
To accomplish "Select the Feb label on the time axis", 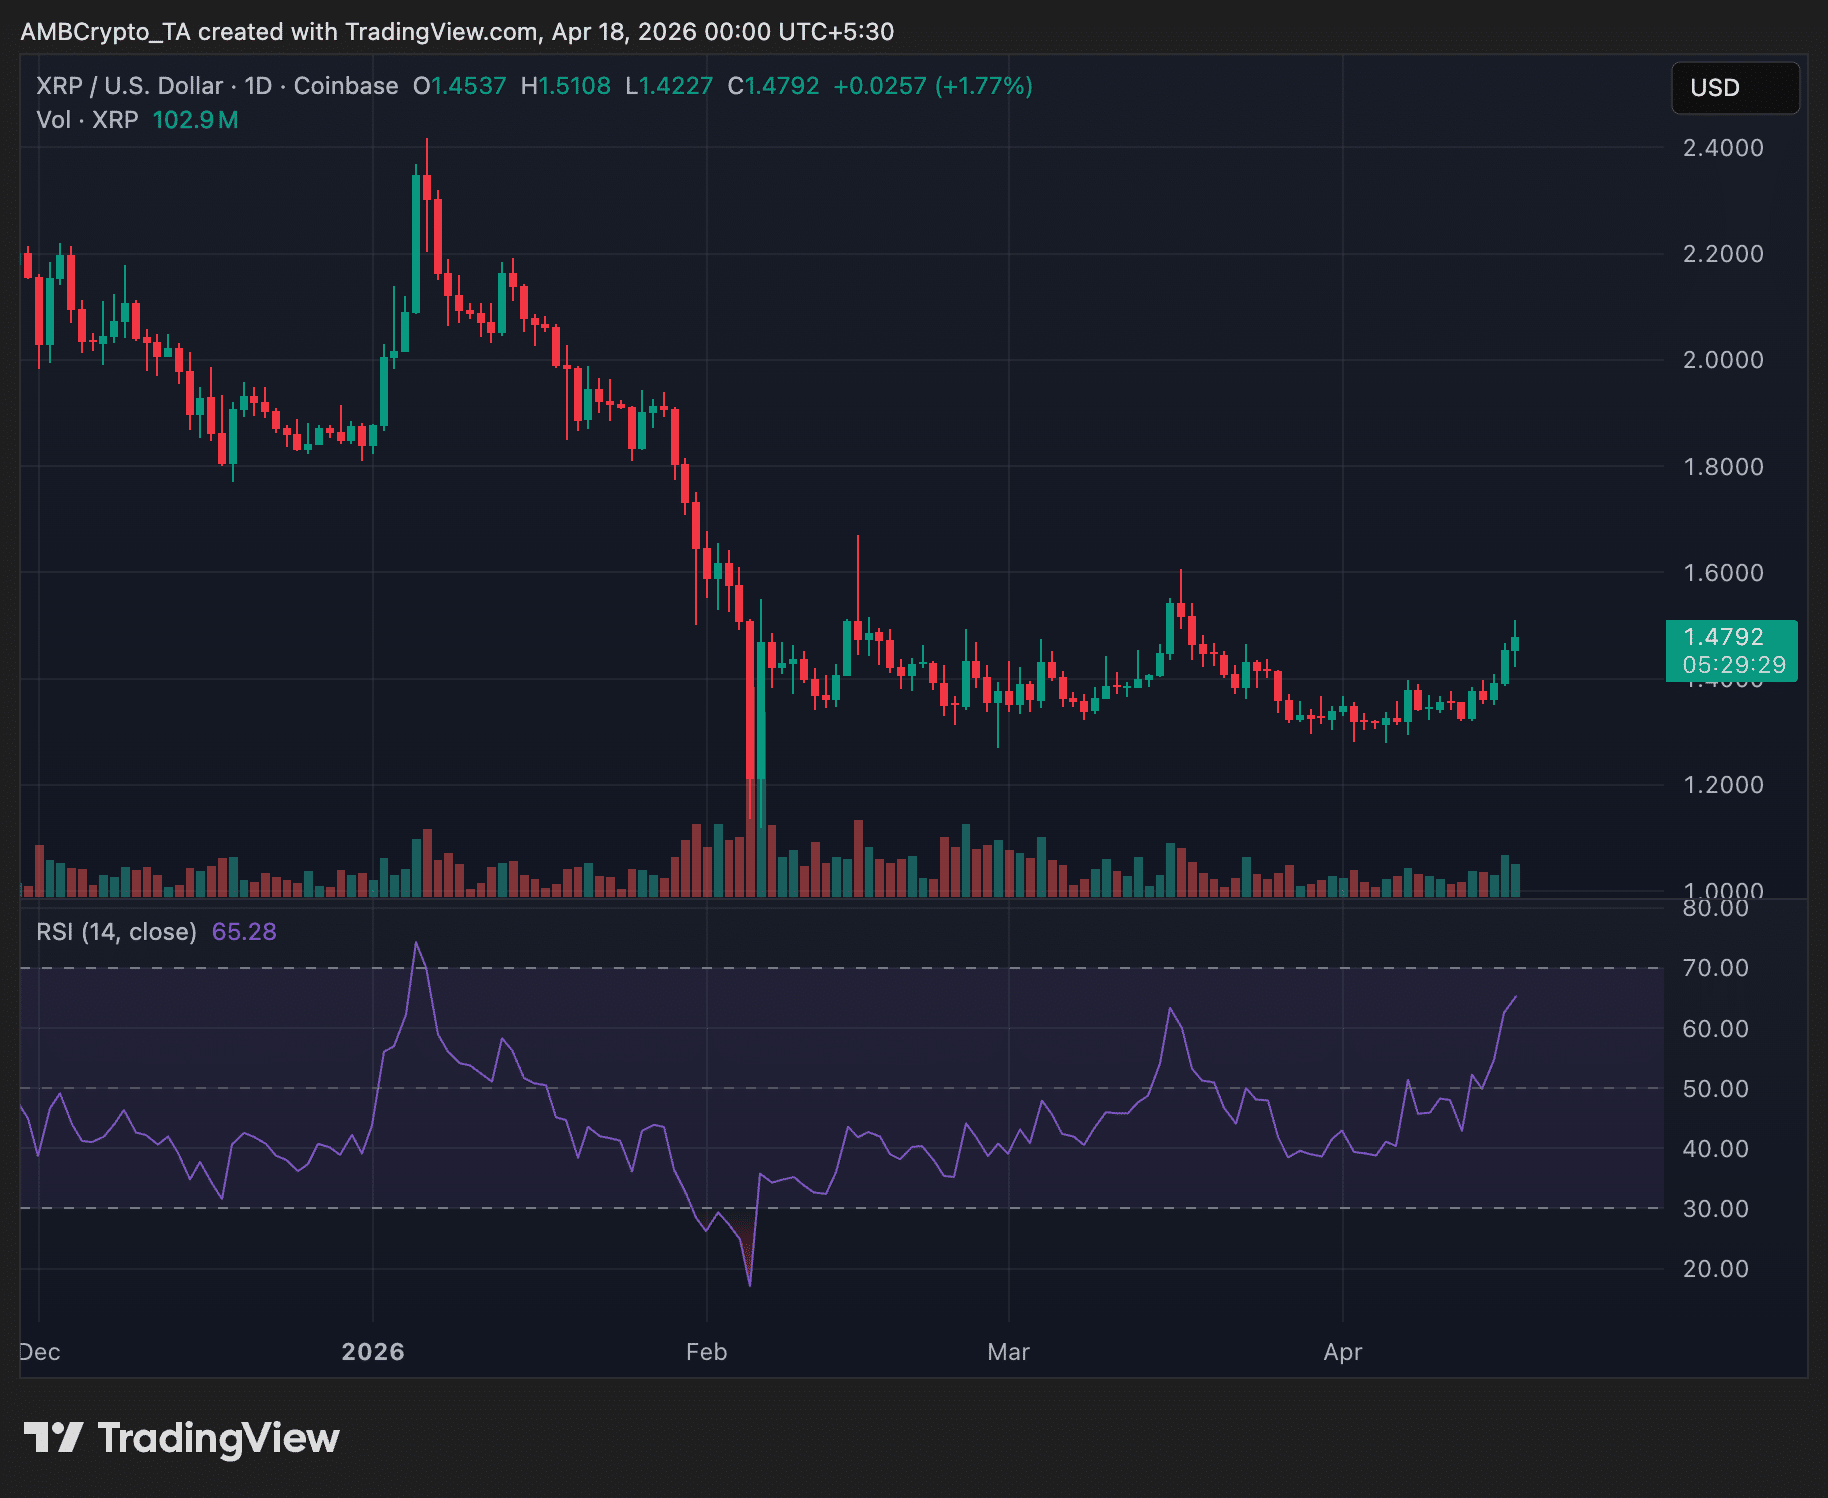I will point(707,1351).
